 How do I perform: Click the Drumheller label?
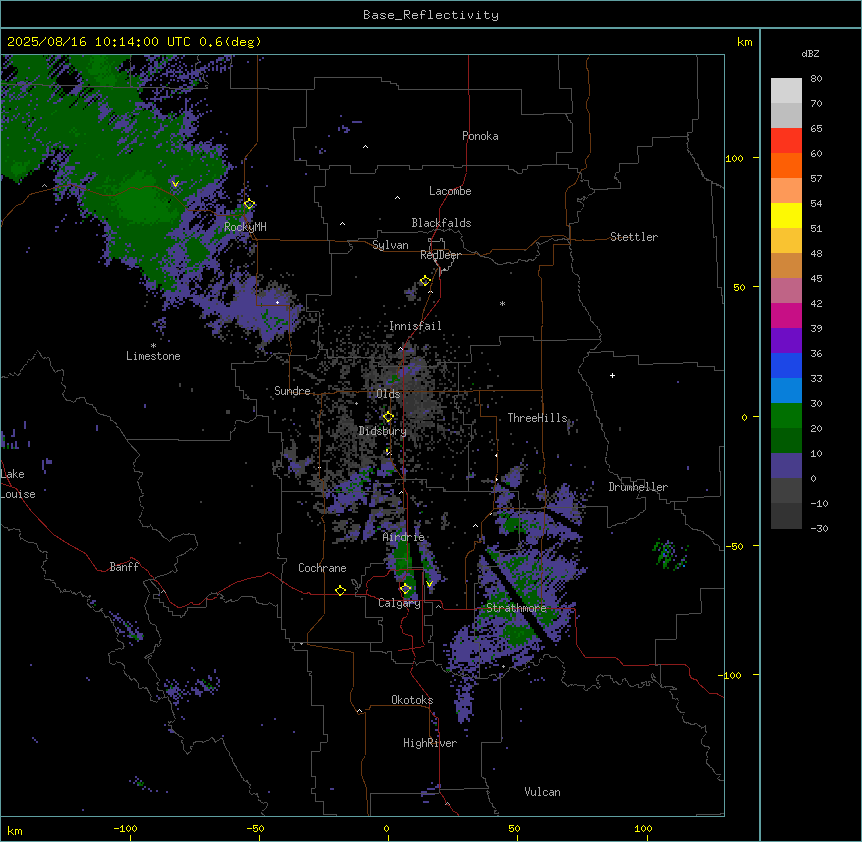point(638,487)
